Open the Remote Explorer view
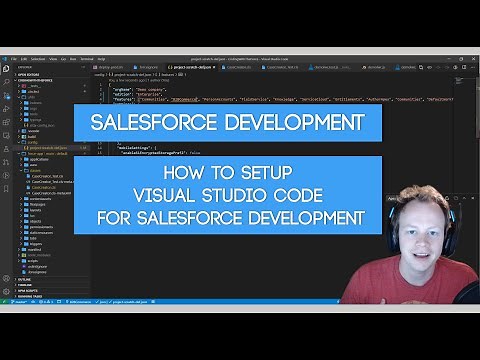The height and width of the screenshot is (360, 480). click(x=6, y=135)
